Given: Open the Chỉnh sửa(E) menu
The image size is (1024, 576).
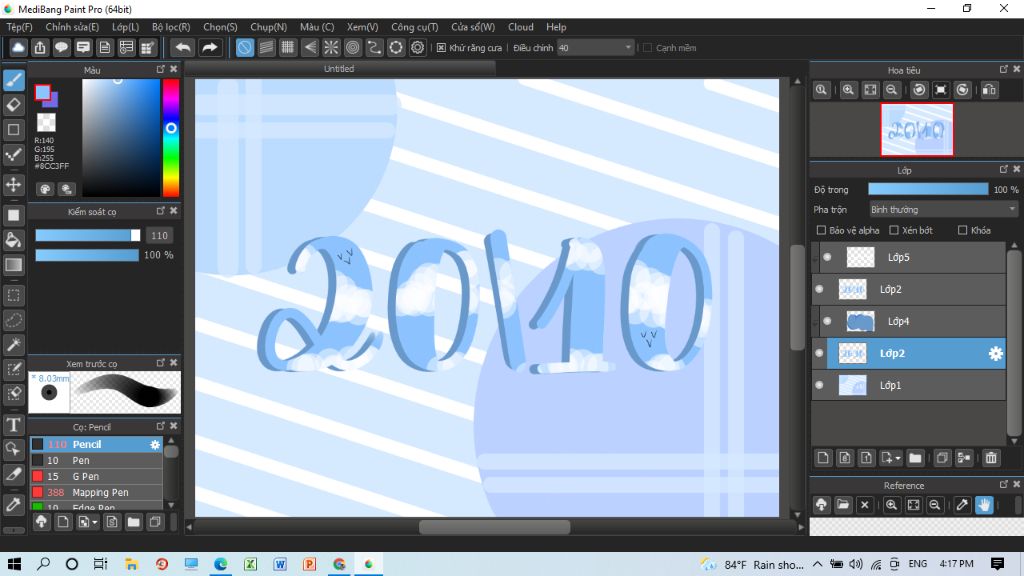Looking at the screenshot, I should point(72,27).
